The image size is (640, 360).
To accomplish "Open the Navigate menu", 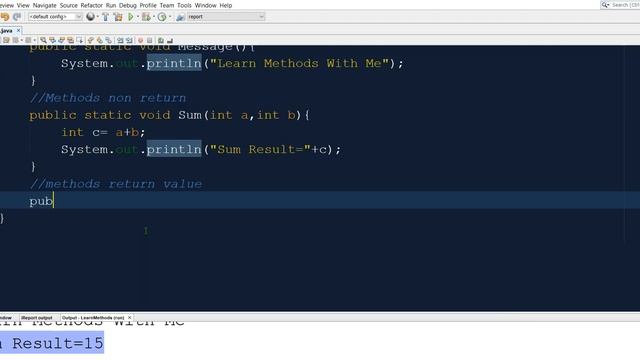I will coord(44,5).
